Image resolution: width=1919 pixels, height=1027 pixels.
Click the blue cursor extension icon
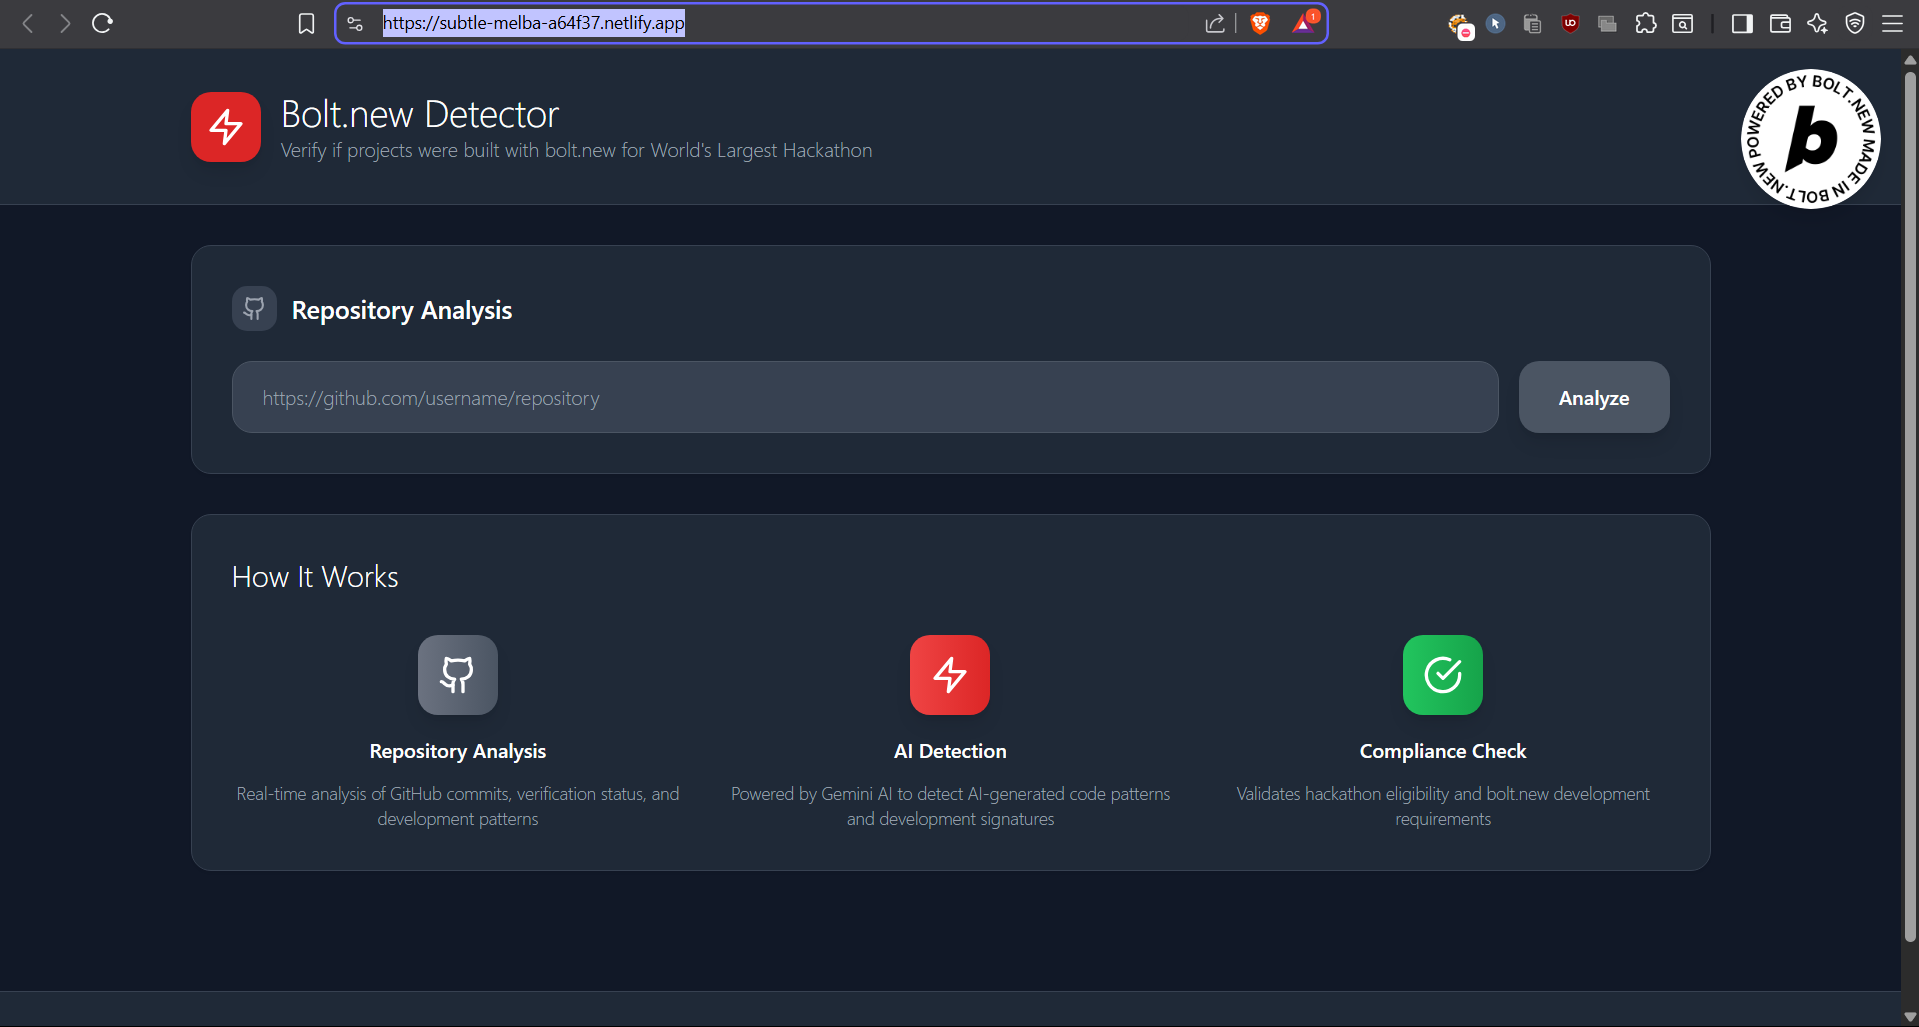pos(1496,23)
